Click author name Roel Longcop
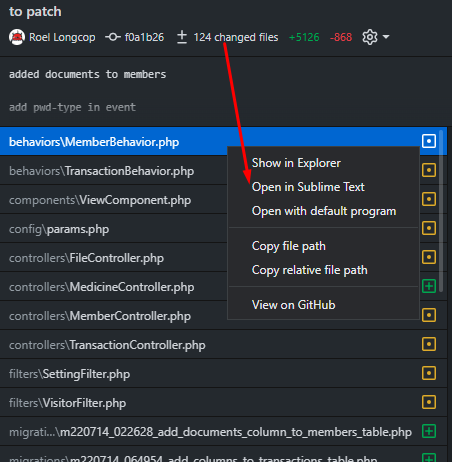452x462 pixels. pos(62,37)
